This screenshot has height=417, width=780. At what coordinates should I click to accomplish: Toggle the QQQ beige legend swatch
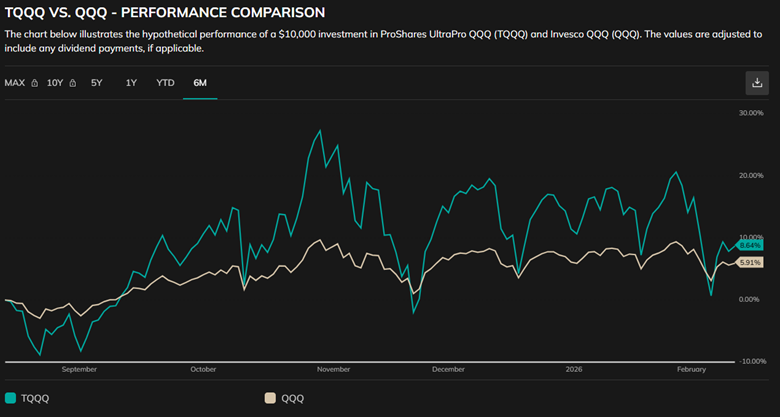(269, 397)
